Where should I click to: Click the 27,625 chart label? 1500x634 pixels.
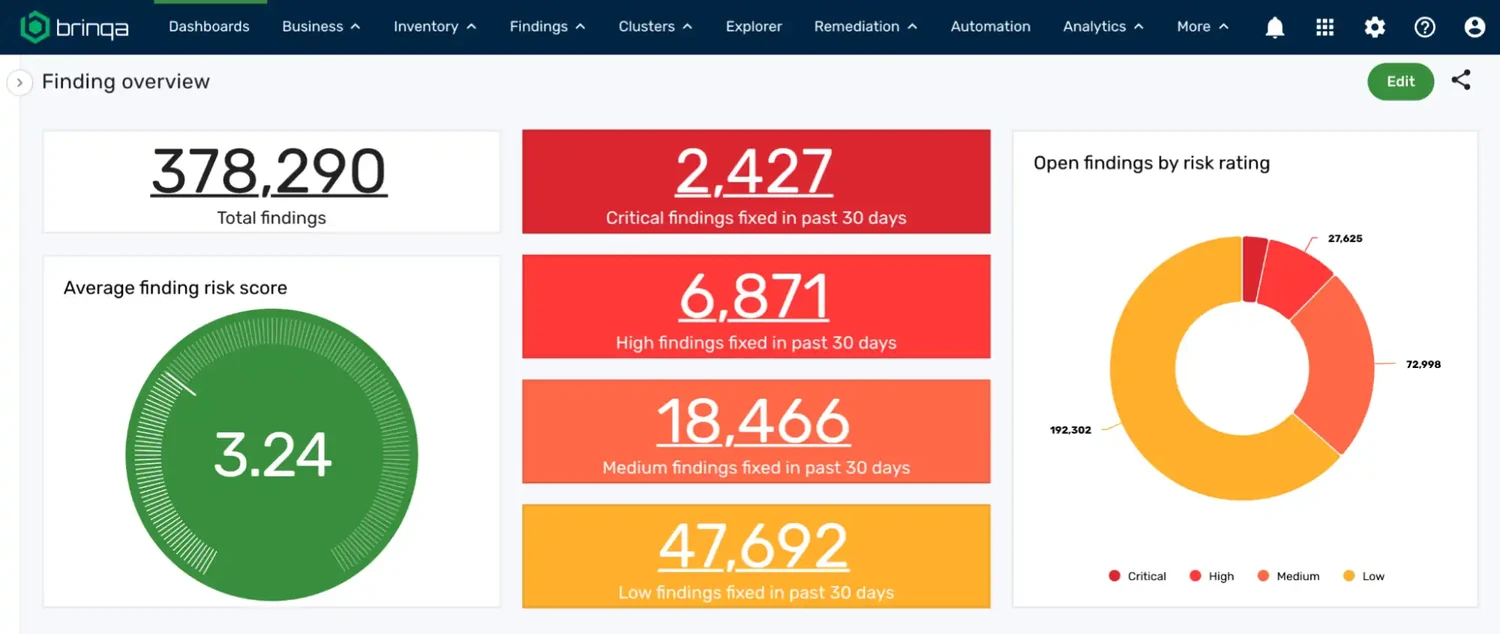point(1345,239)
